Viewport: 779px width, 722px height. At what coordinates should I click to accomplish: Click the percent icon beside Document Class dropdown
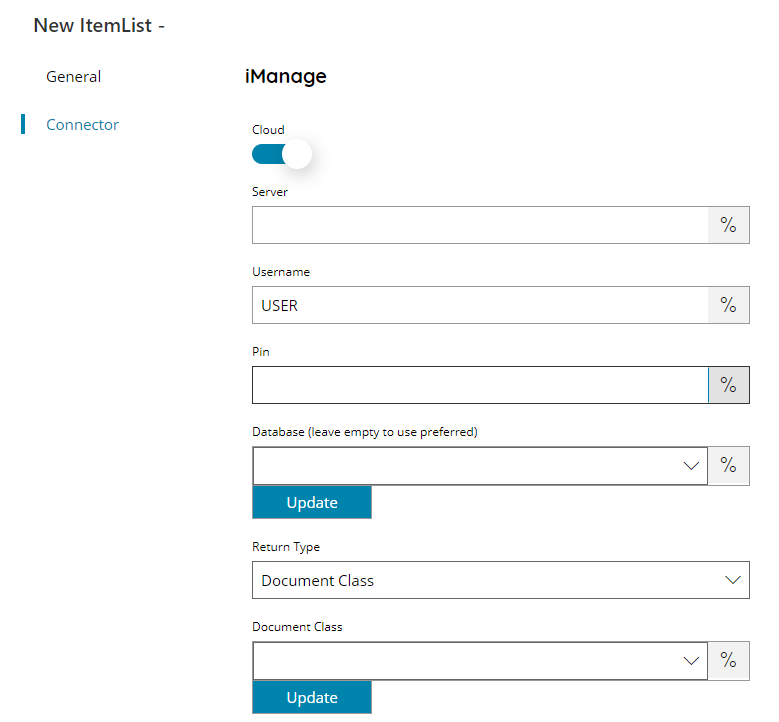(728, 660)
